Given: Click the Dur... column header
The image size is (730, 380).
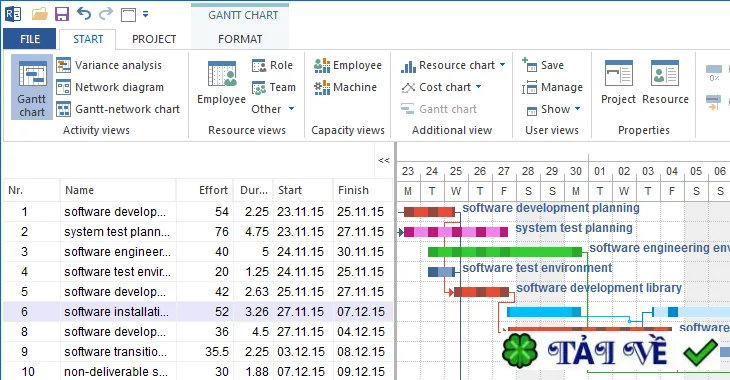Looking at the screenshot, I should coord(253,190).
